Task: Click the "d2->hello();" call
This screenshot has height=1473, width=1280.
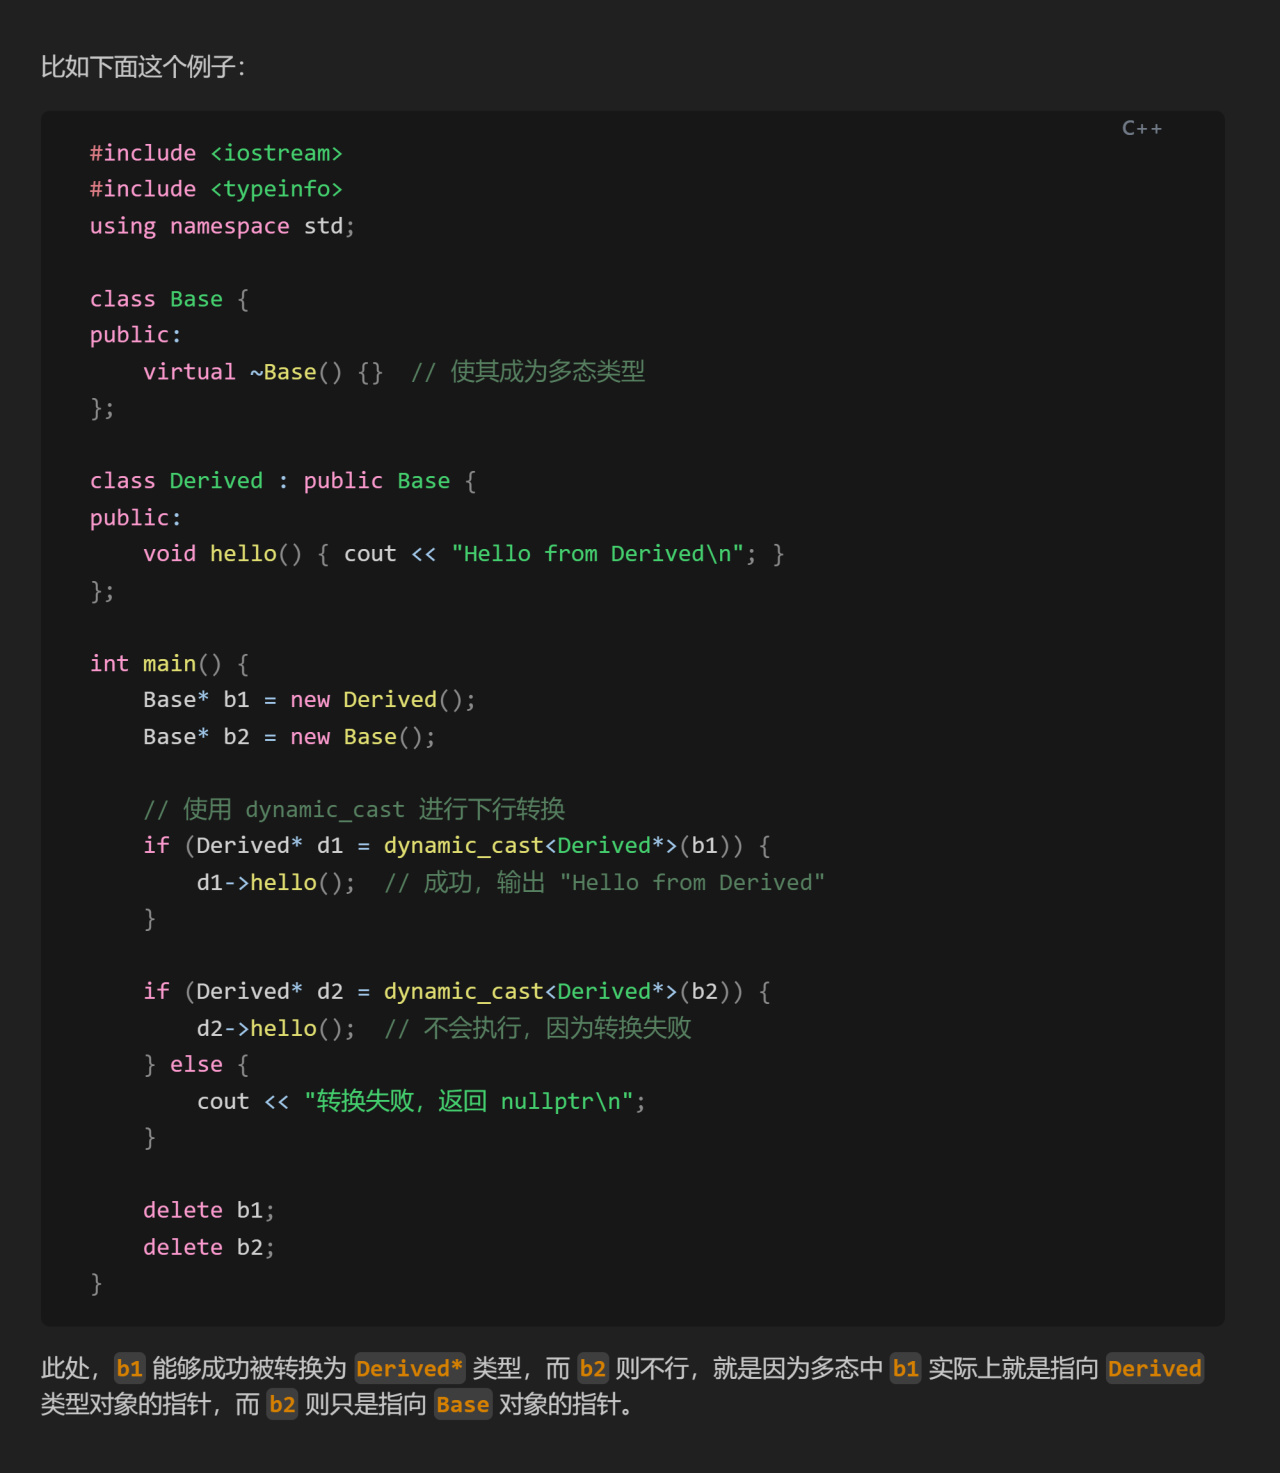Action: point(275,1029)
